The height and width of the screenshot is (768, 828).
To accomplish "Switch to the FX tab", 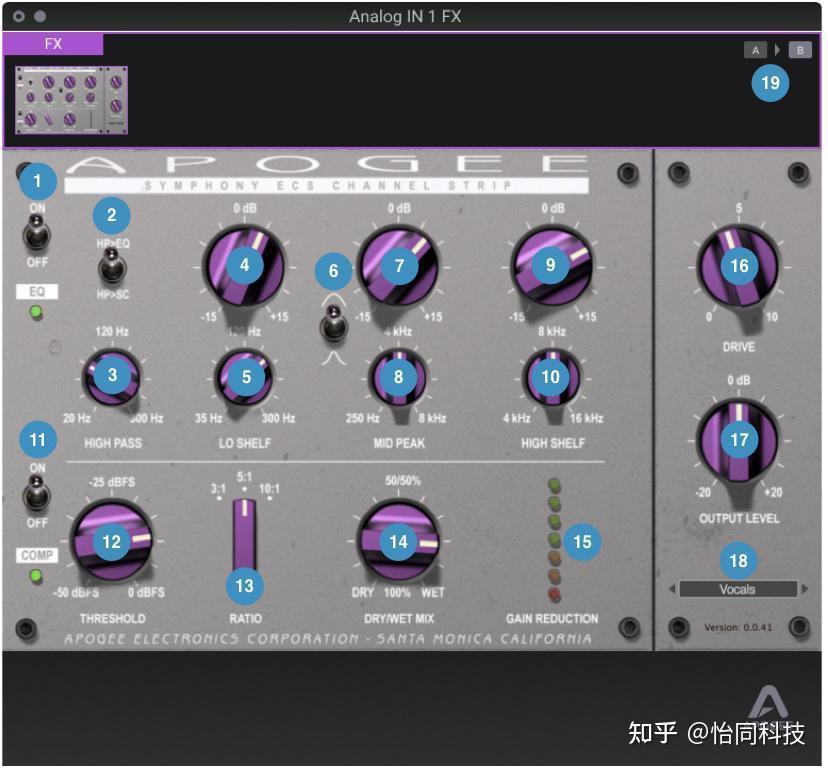I will (54, 43).
